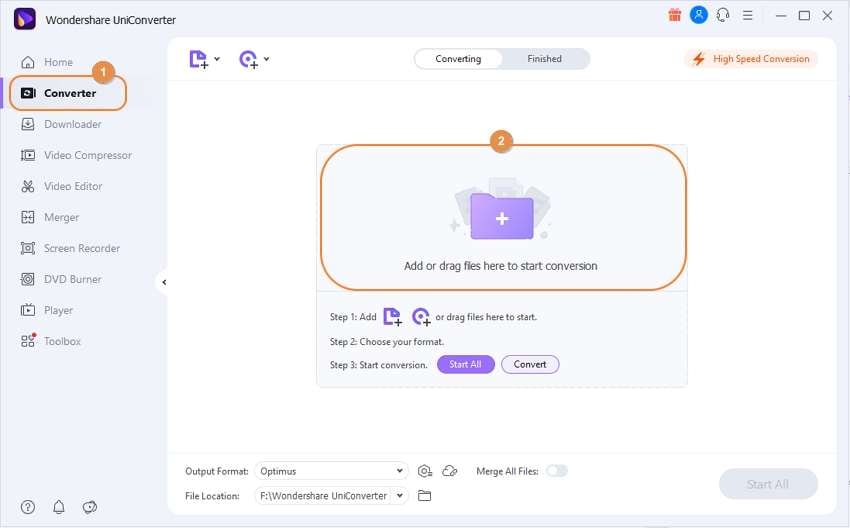This screenshot has height=528, width=850.
Task: Collapse the sidebar with arrow handle
Action: click(x=164, y=282)
